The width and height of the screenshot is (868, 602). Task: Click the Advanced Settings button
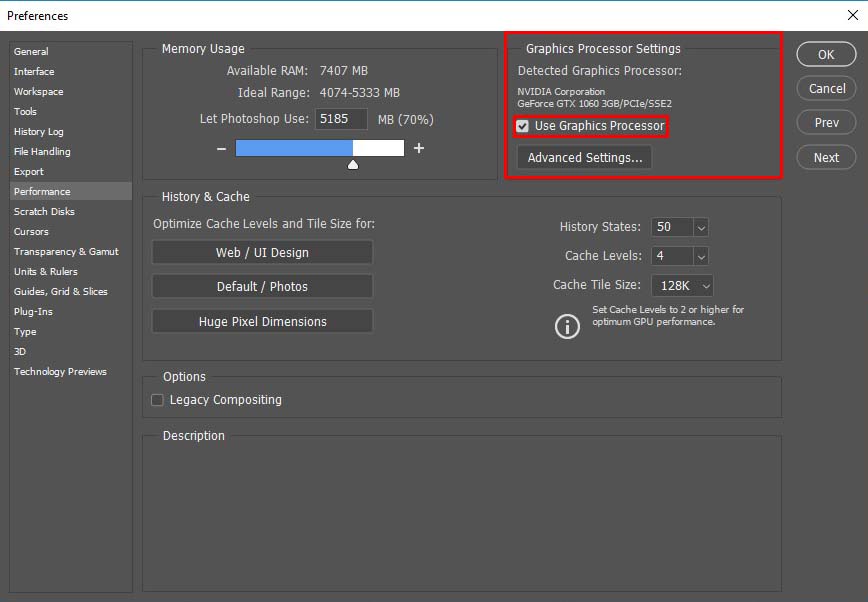[x=583, y=157]
